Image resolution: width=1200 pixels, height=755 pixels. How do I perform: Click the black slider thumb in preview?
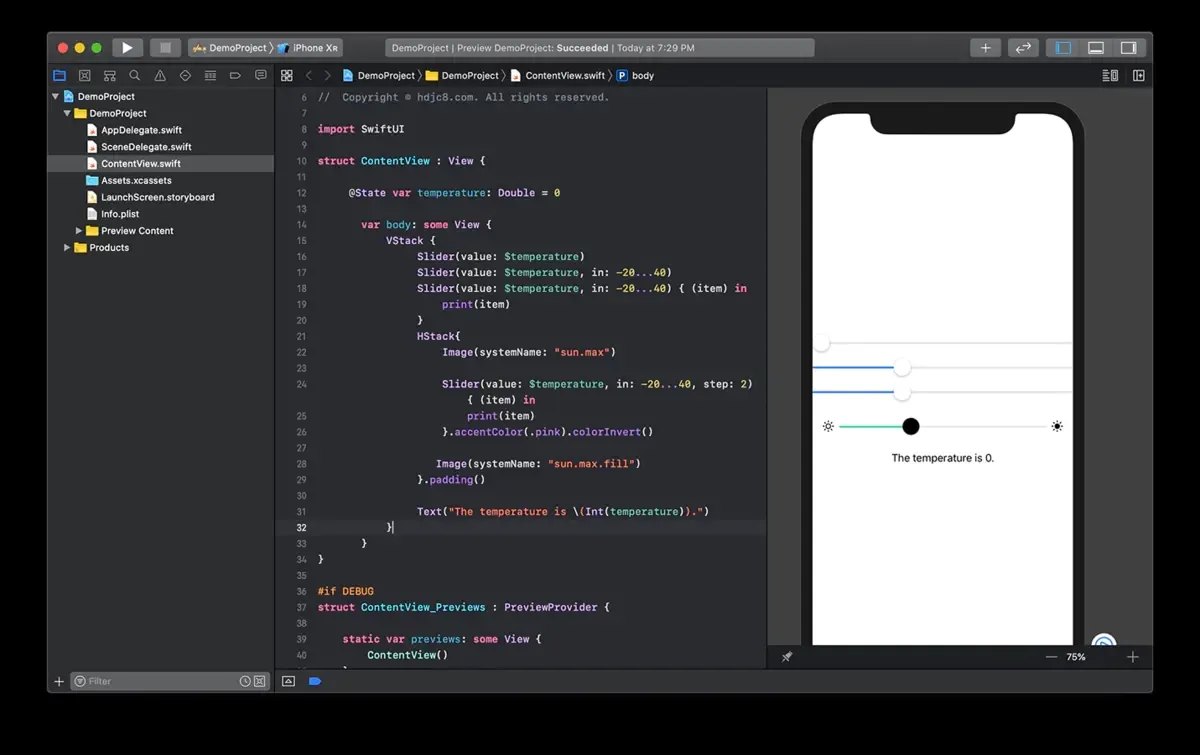pyautogui.click(x=911, y=427)
